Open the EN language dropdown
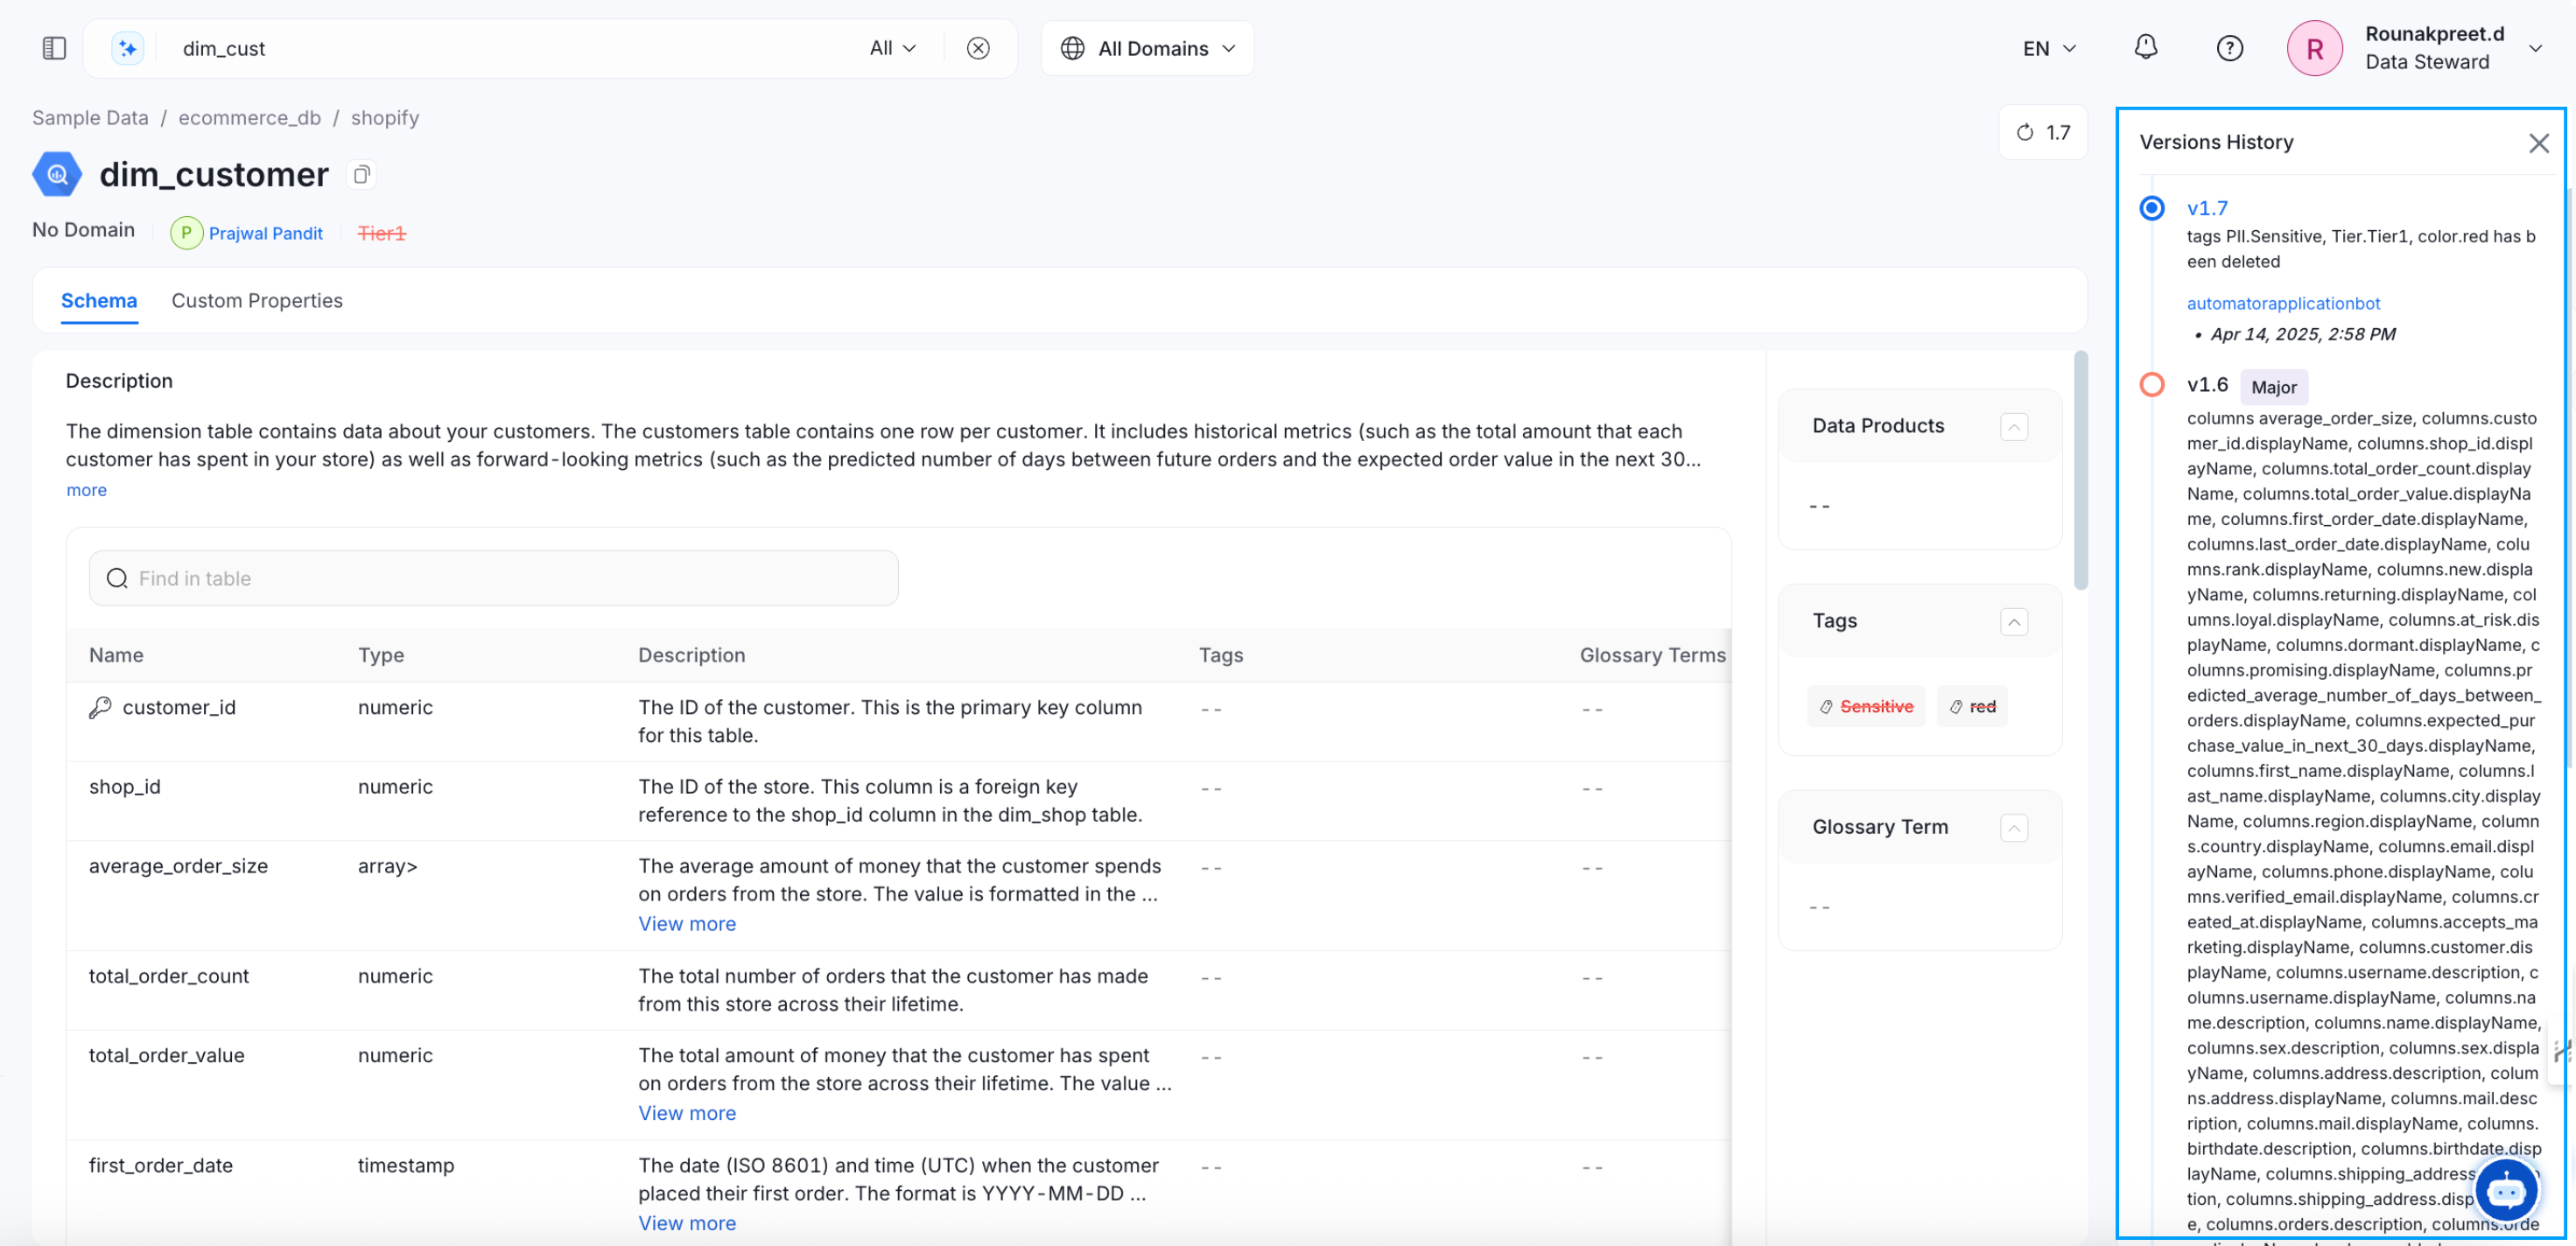Image resolution: width=2576 pixels, height=1246 pixels. point(2048,48)
